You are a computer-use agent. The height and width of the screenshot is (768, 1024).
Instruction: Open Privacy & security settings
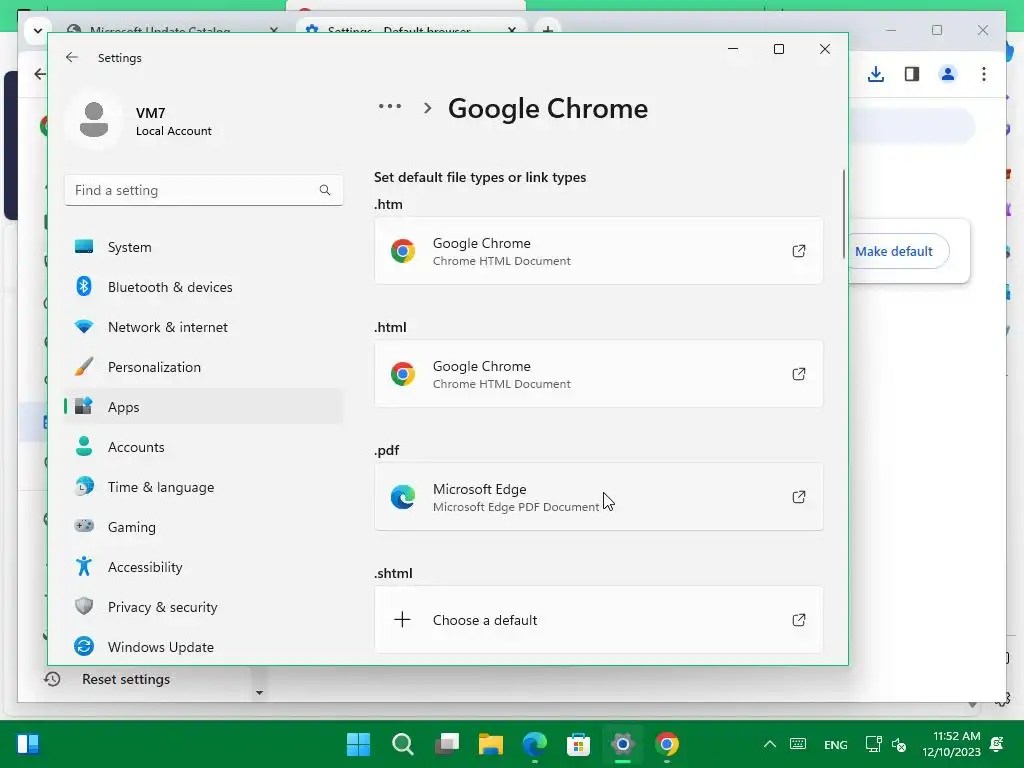204,607
